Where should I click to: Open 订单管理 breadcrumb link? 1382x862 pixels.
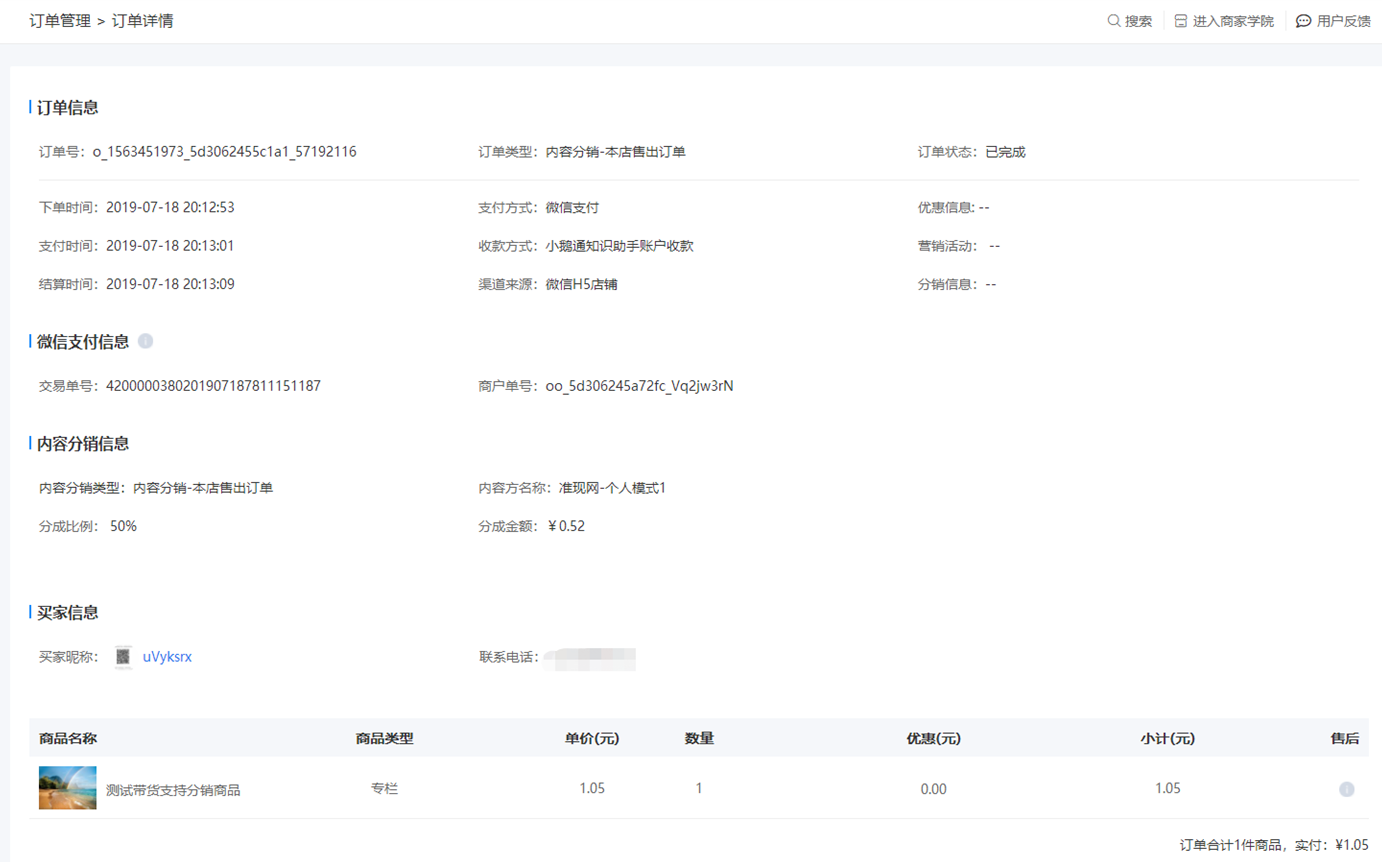click(x=60, y=21)
